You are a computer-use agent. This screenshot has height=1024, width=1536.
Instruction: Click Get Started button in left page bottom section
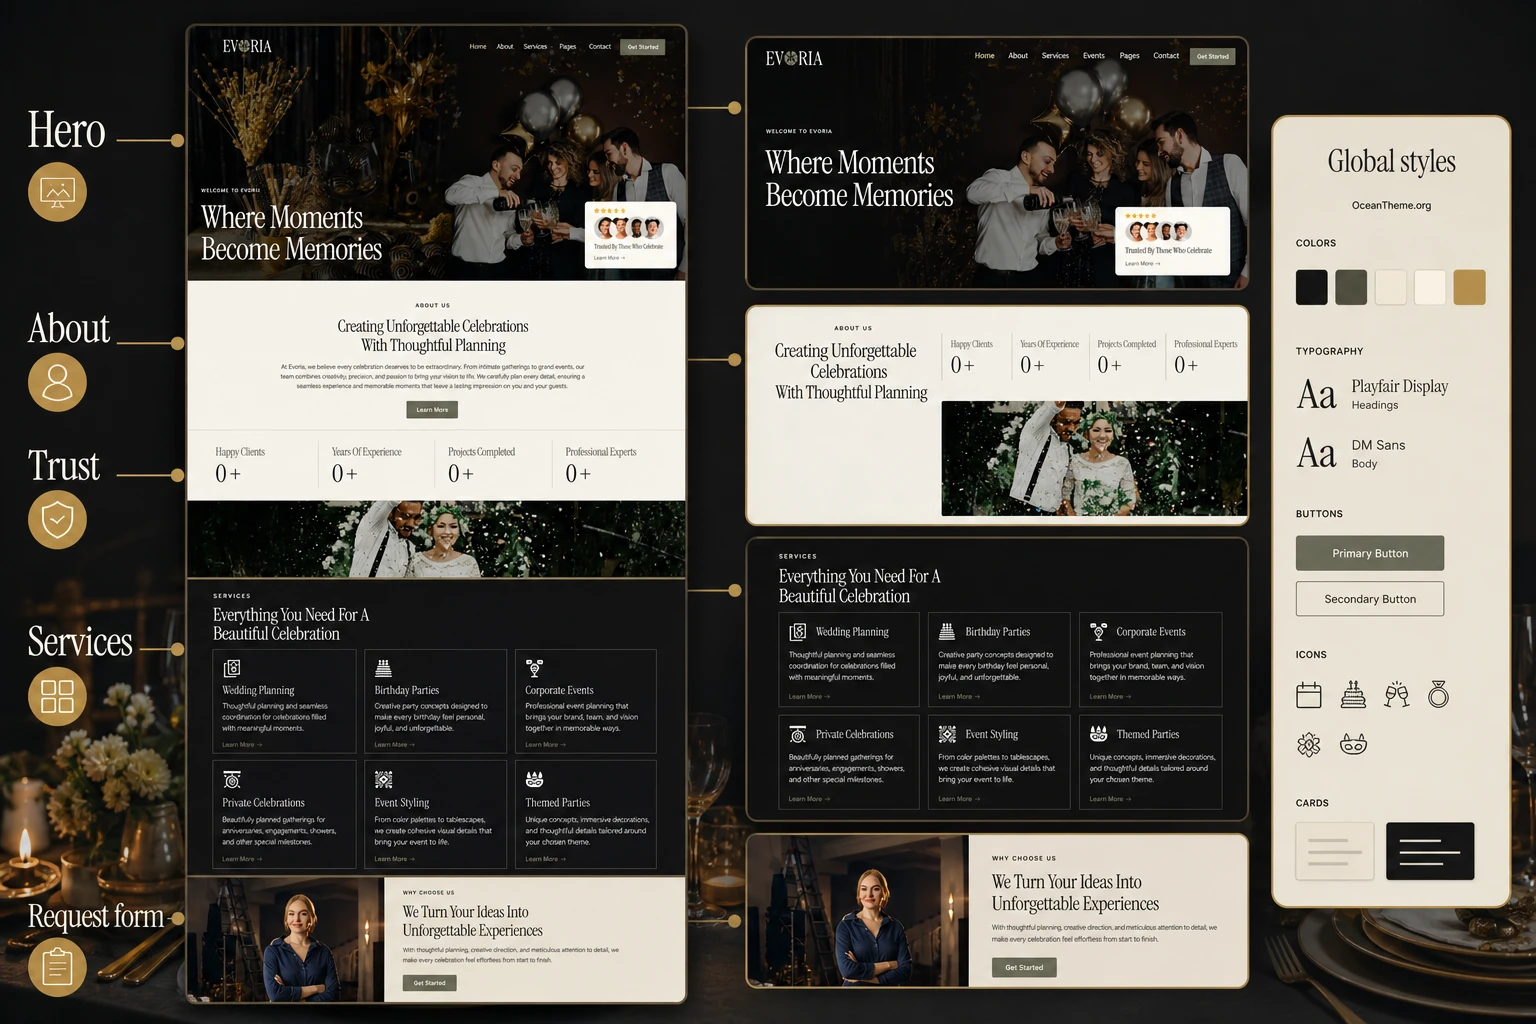[430, 983]
